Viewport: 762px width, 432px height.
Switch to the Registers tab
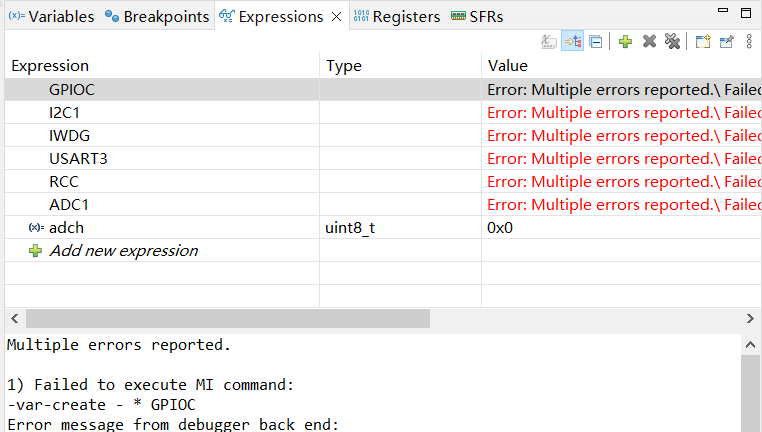(x=397, y=17)
